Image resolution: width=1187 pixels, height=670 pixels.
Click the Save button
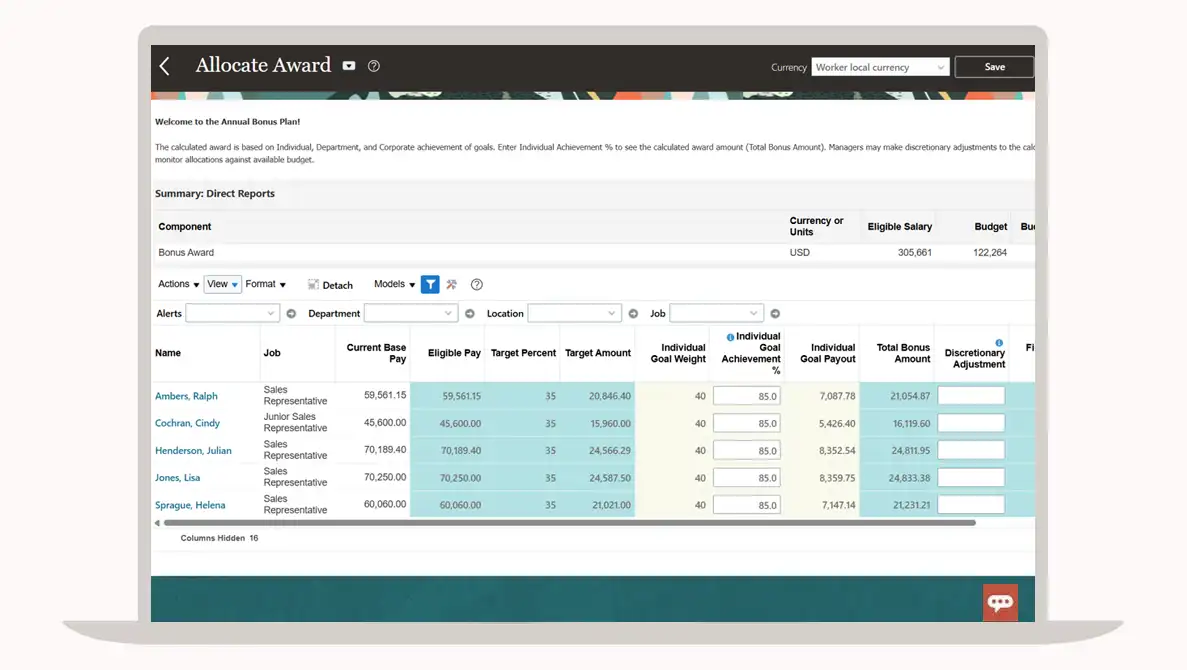[x=994, y=67]
